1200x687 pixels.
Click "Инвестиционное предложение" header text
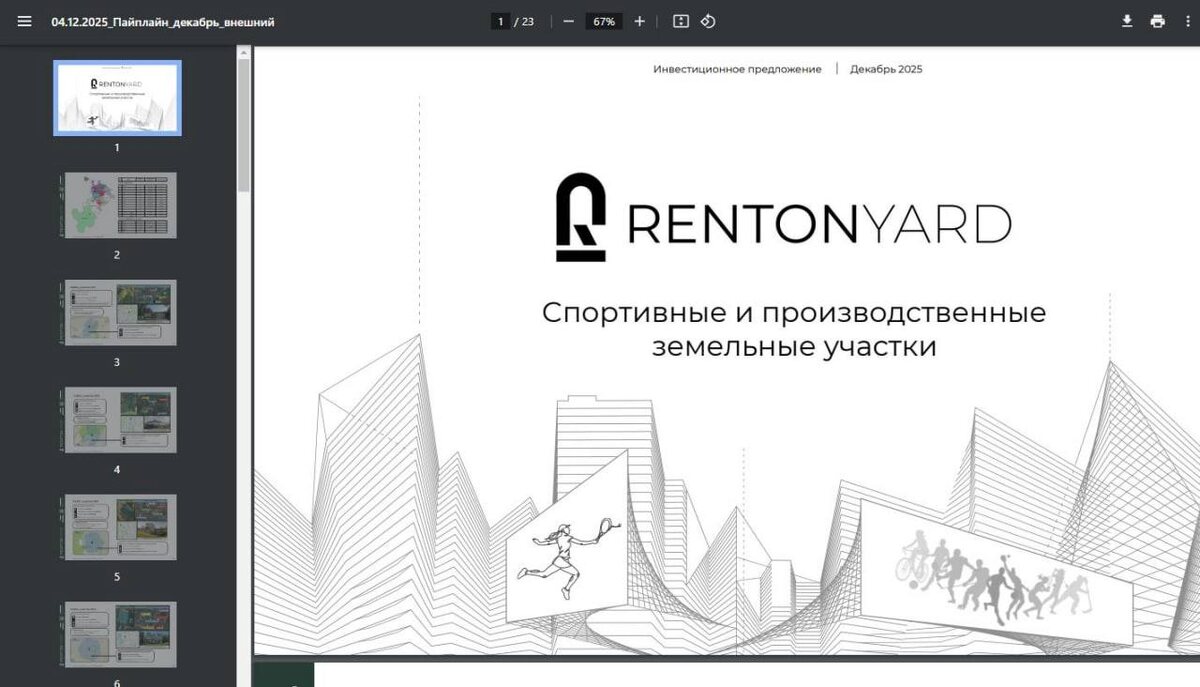tap(737, 69)
